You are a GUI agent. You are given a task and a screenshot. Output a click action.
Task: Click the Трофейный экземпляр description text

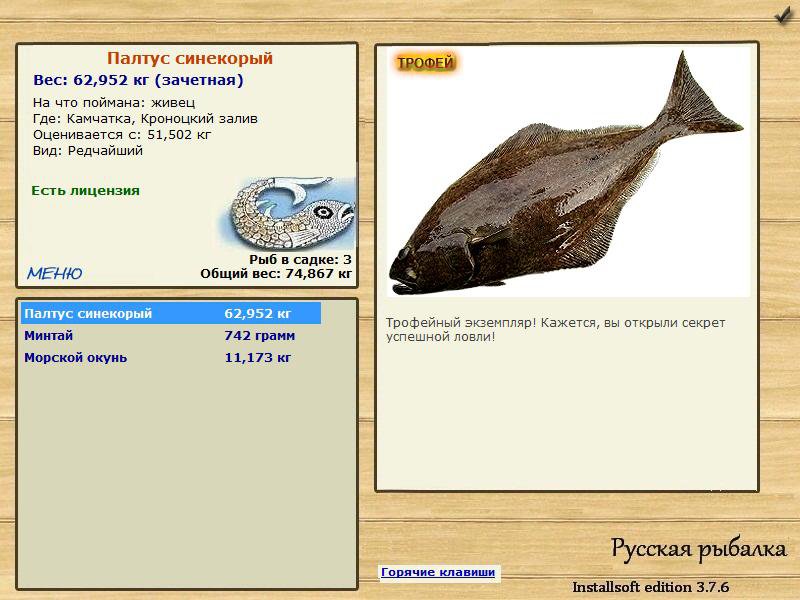tap(555, 330)
